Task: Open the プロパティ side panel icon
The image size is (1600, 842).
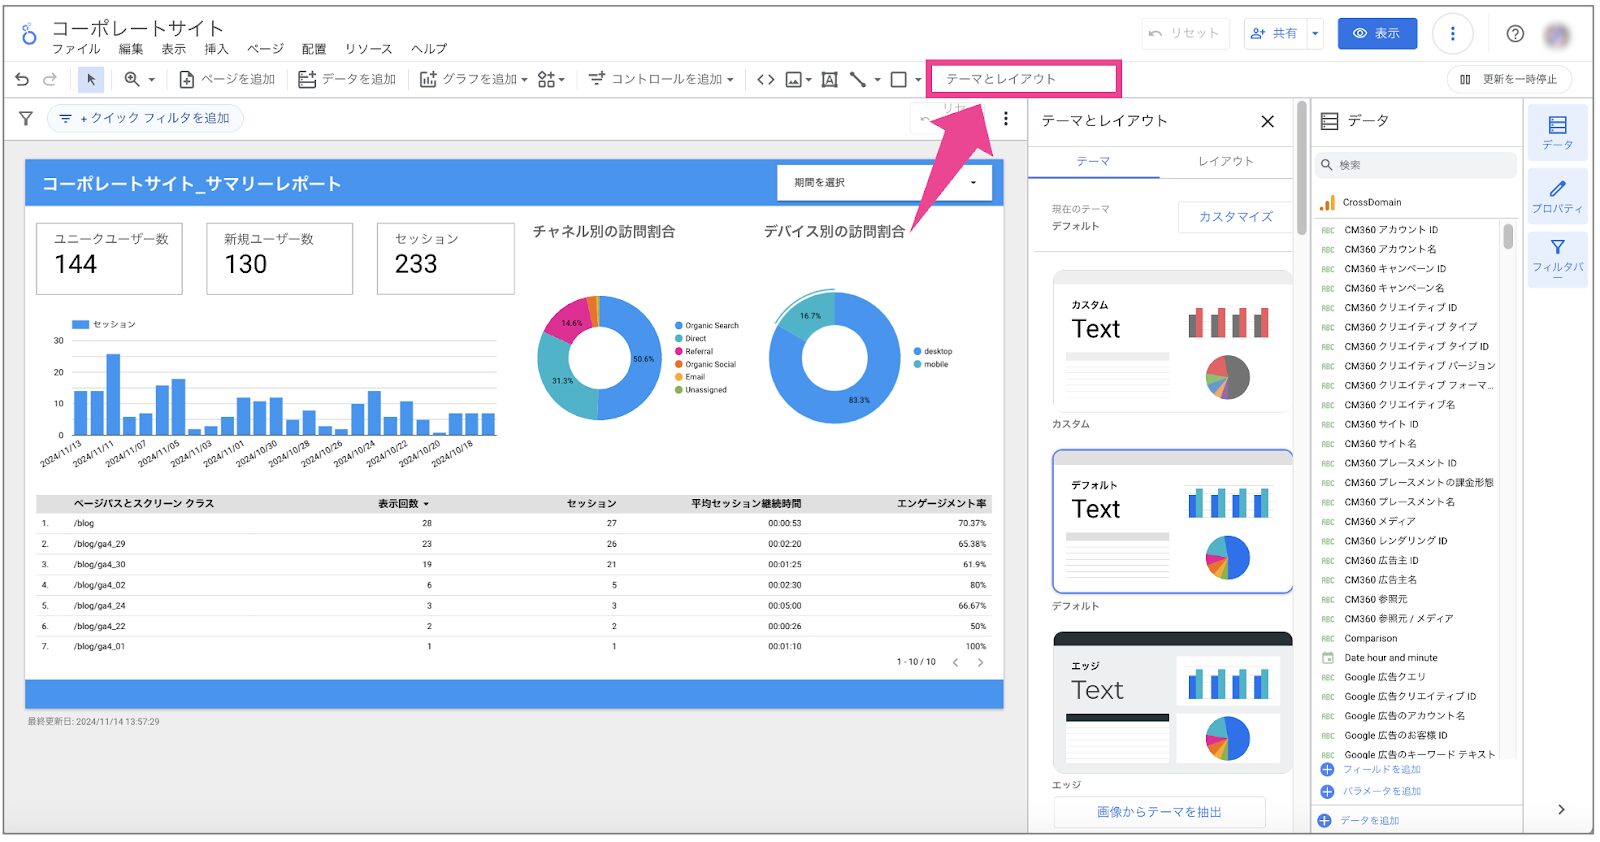Action: pyautogui.click(x=1558, y=195)
